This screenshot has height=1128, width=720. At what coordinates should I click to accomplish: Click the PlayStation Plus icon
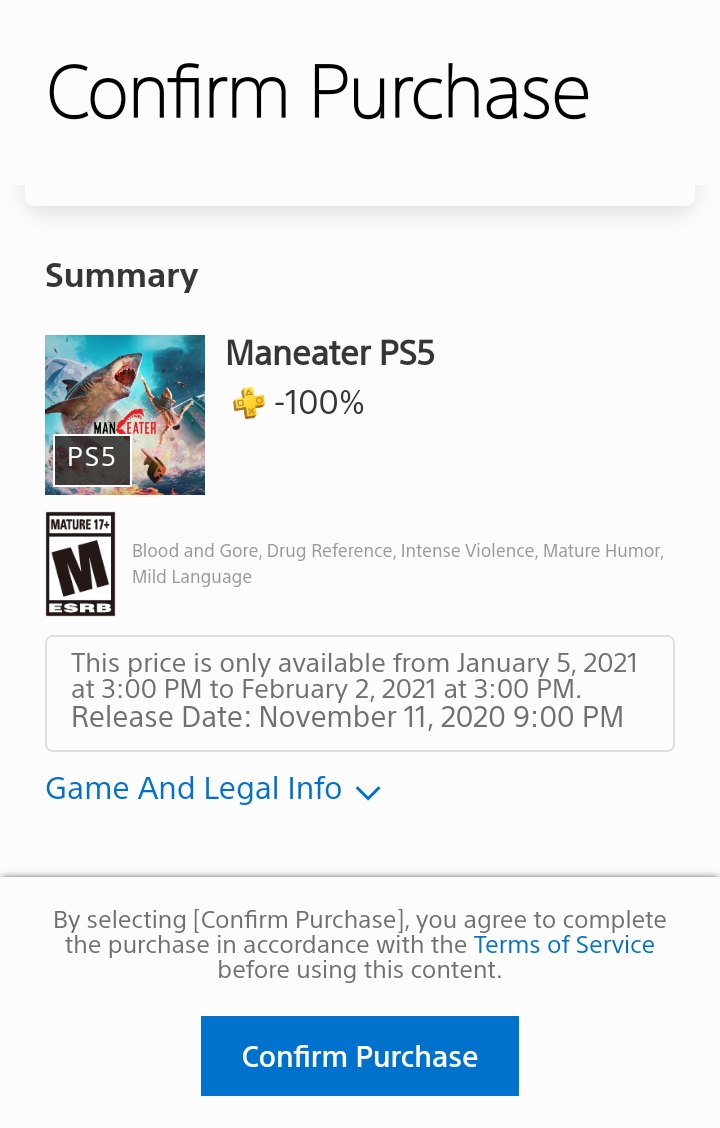click(x=248, y=403)
